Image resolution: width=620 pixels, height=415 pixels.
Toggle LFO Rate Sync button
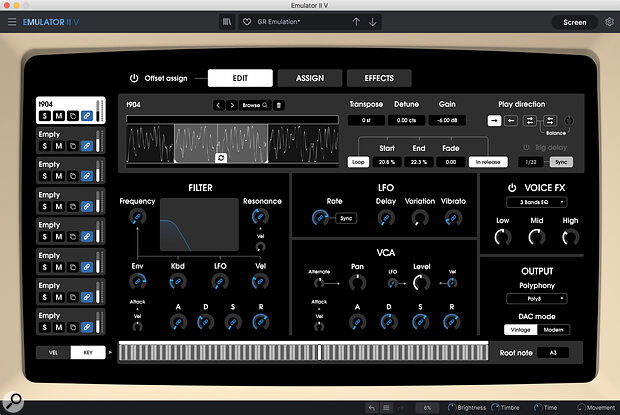[x=346, y=218]
